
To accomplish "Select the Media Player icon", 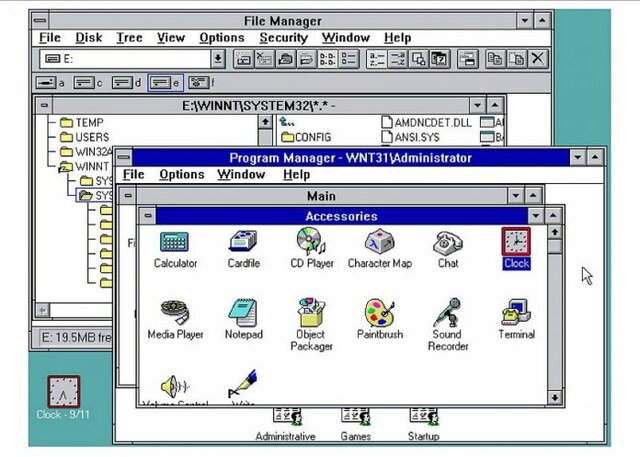I will (175, 313).
